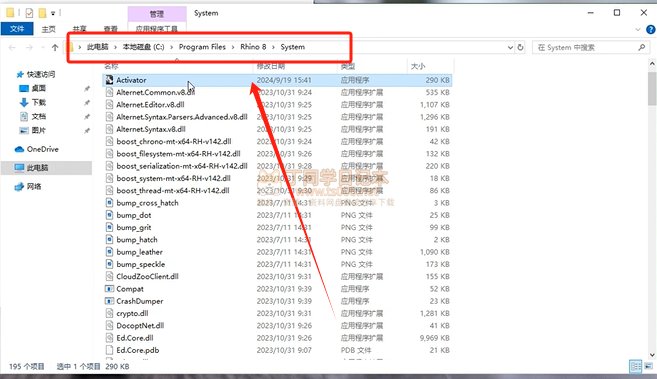The height and width of the screenshot is (379, 657).
Task: Go back with the back arrow
Action: click(12, 47)
